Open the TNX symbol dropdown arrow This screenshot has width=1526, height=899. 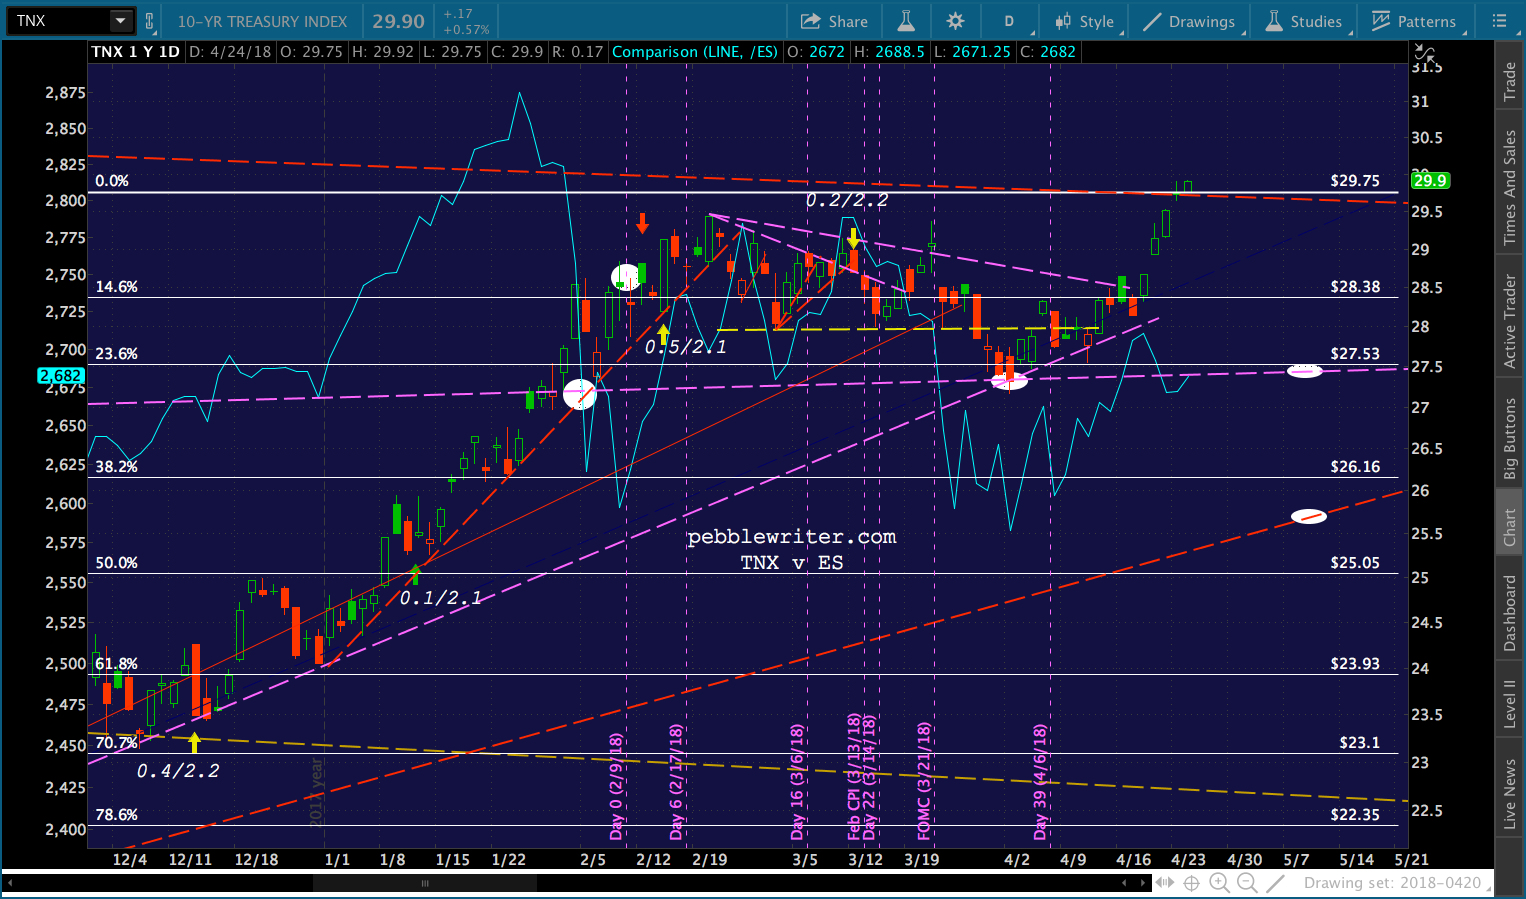point(120,21)
